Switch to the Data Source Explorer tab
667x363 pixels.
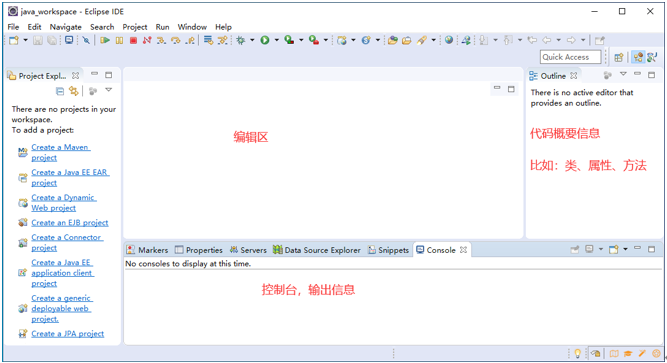pos(317,250)
